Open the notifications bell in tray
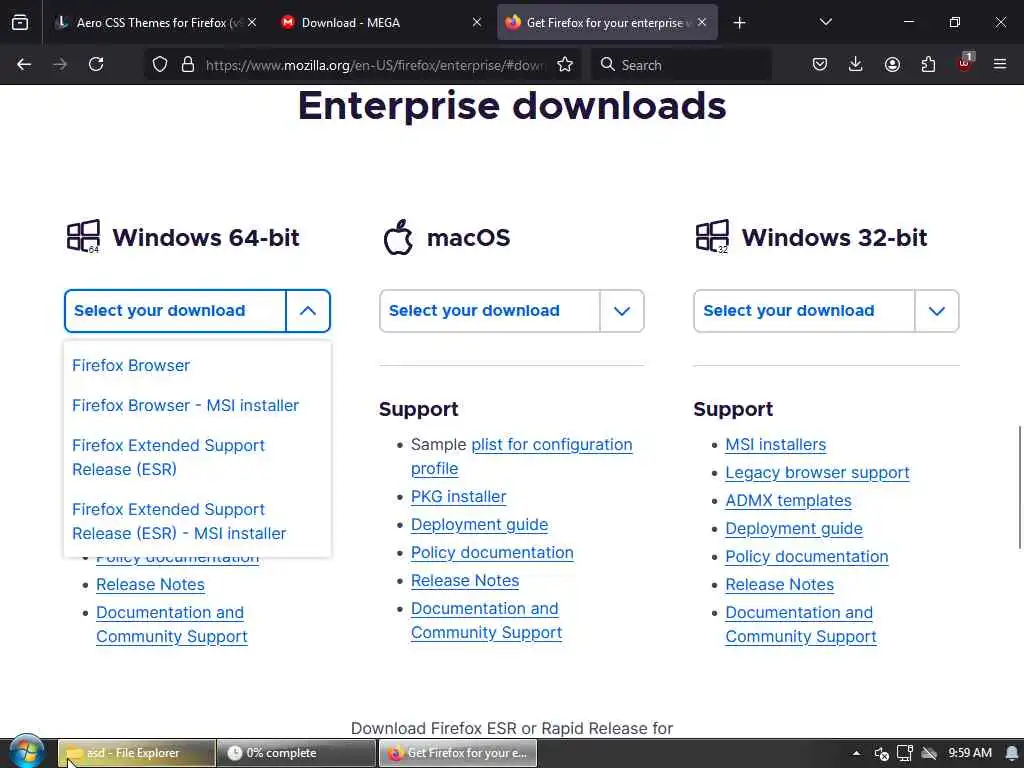Image resolution: width=1024 pixels, height=768 pixels. coord(1012,753)
